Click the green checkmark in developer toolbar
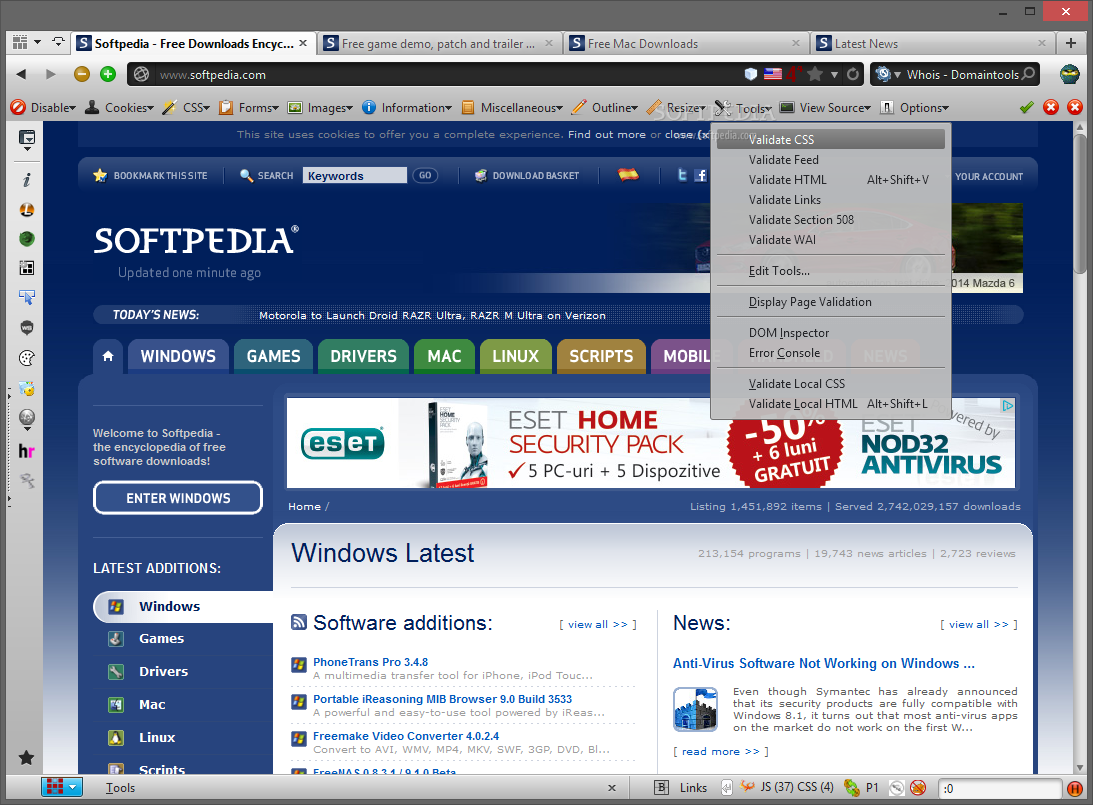 click(x=1026, y=107)
